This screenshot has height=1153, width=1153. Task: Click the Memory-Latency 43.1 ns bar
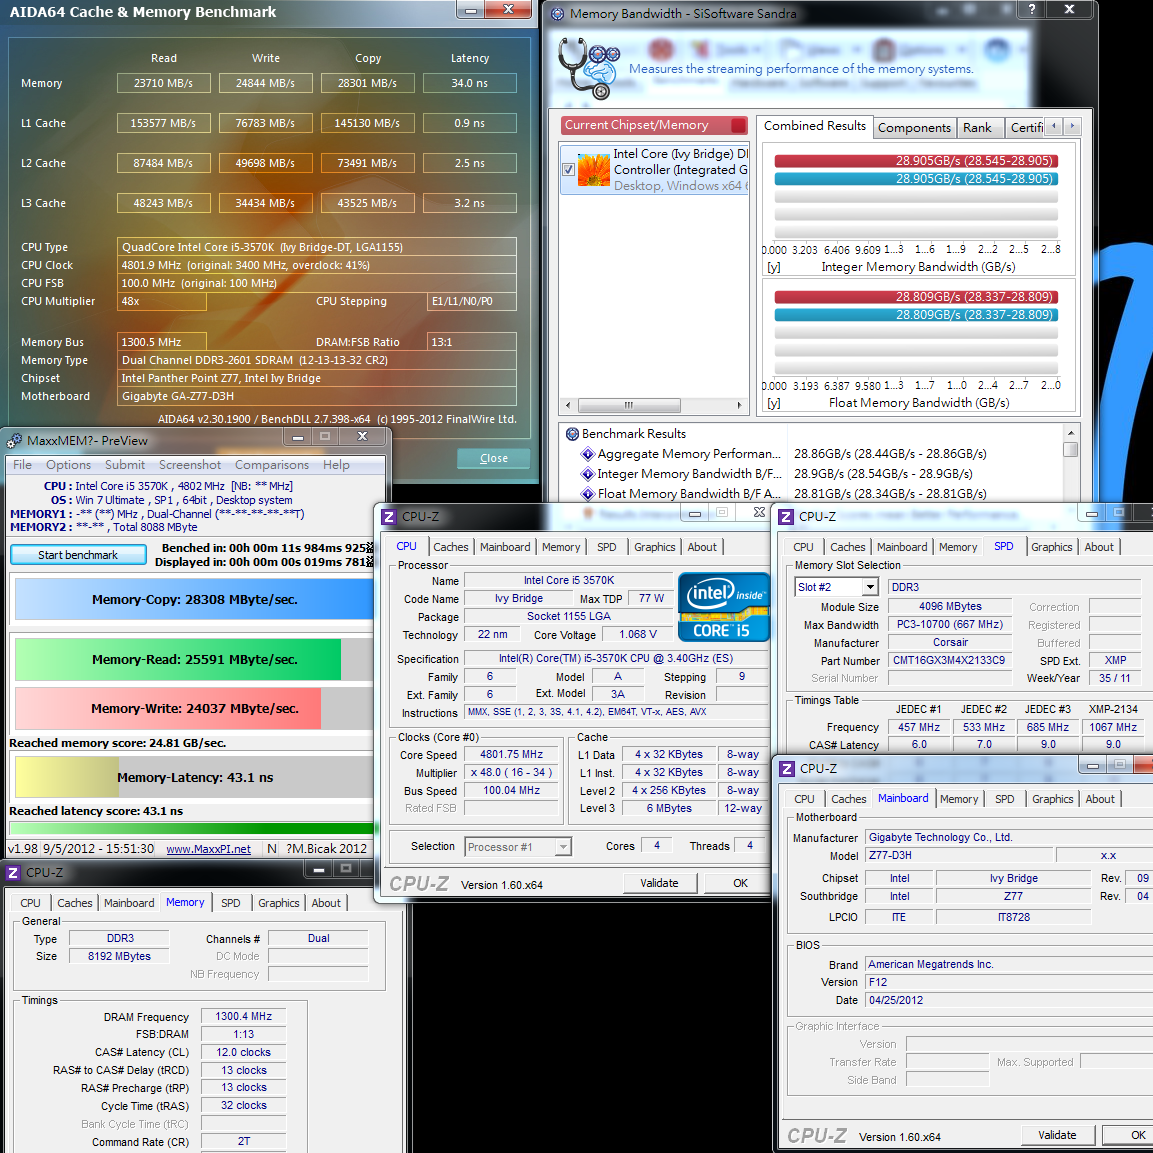pos(194,777)
